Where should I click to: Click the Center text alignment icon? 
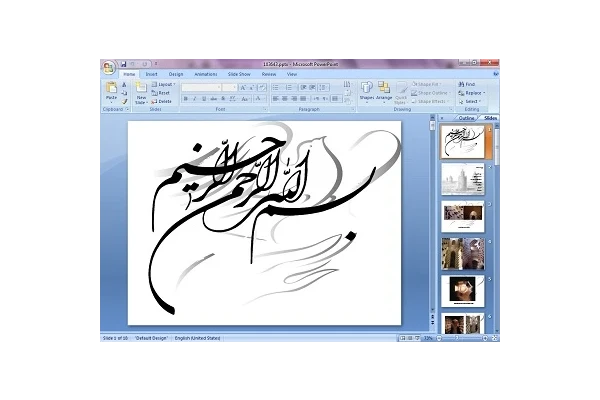(285, 99)
